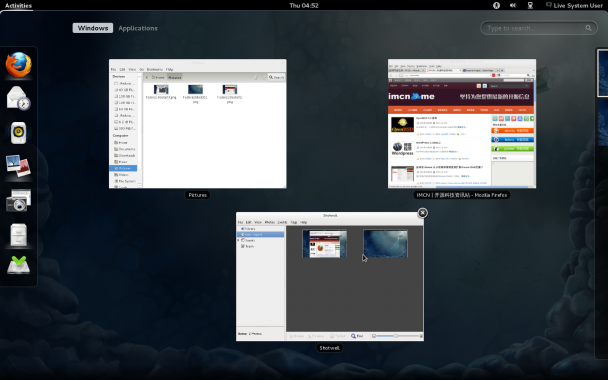Open the clock showing Thu 04:52

[x=304, y=5]
